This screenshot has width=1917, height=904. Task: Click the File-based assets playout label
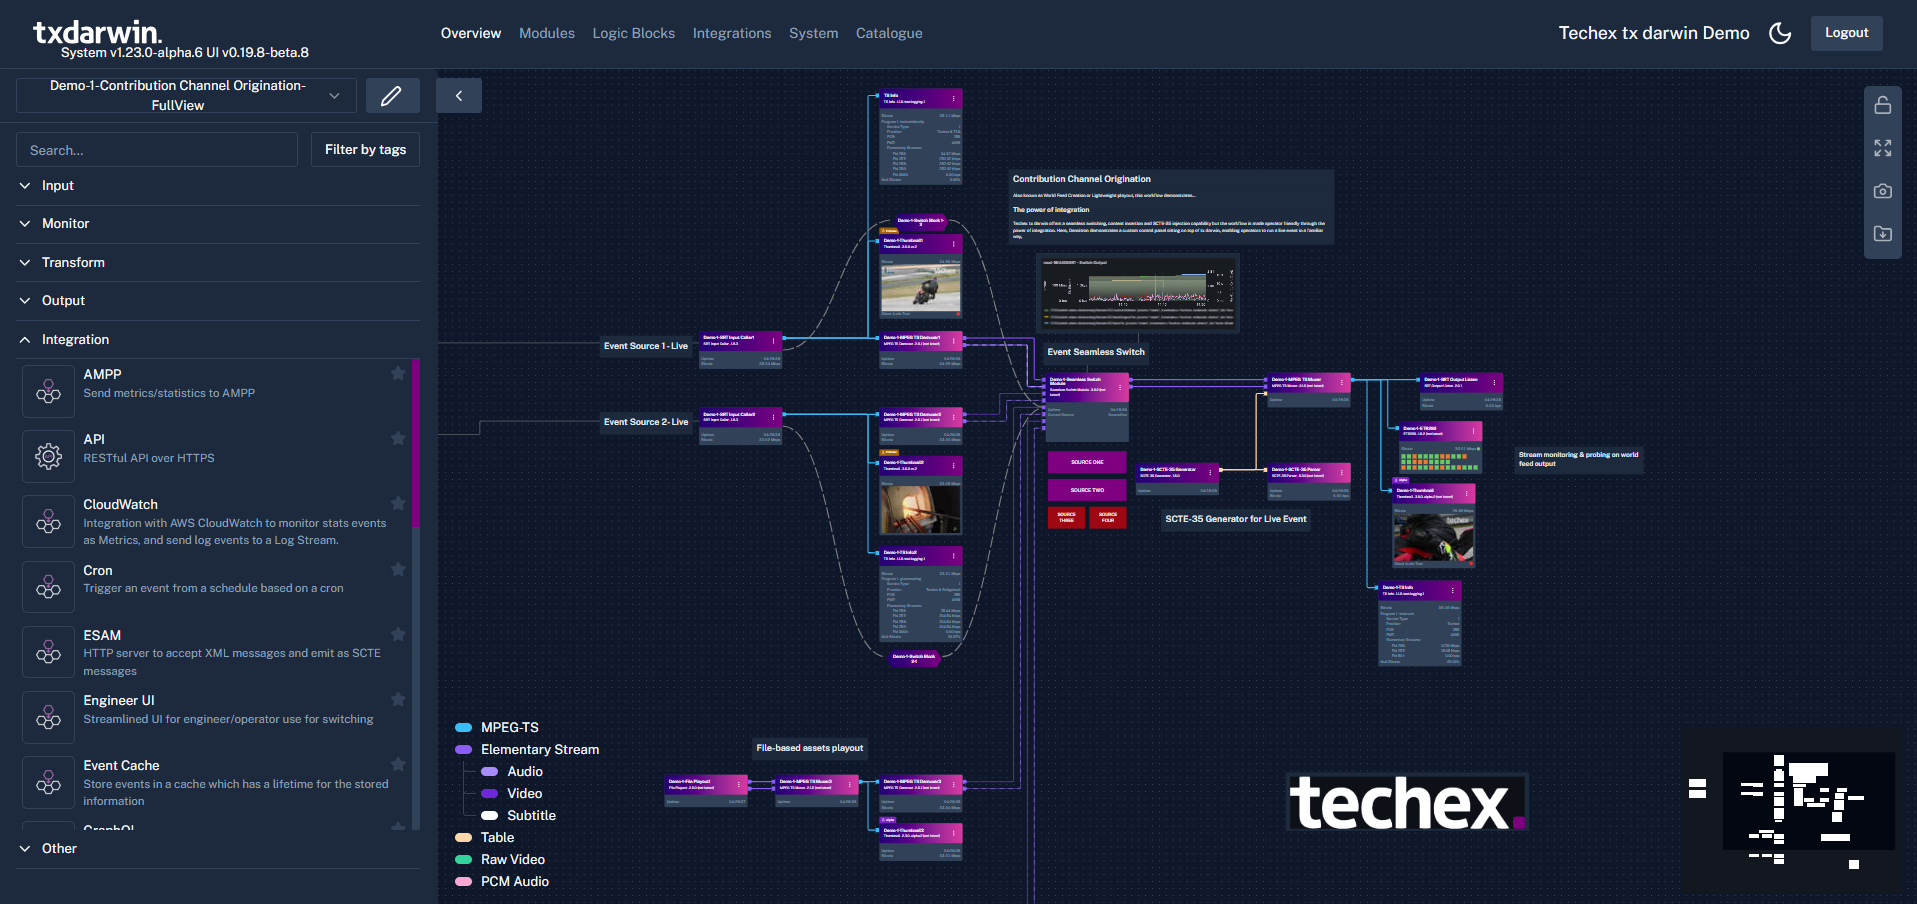tap(810, 748)
